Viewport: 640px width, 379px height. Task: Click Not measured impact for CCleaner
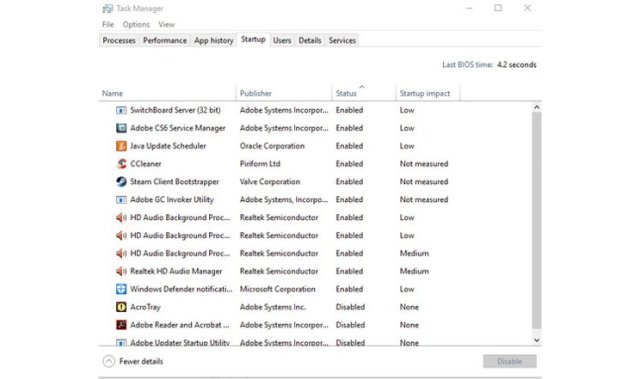pos(424,164)
